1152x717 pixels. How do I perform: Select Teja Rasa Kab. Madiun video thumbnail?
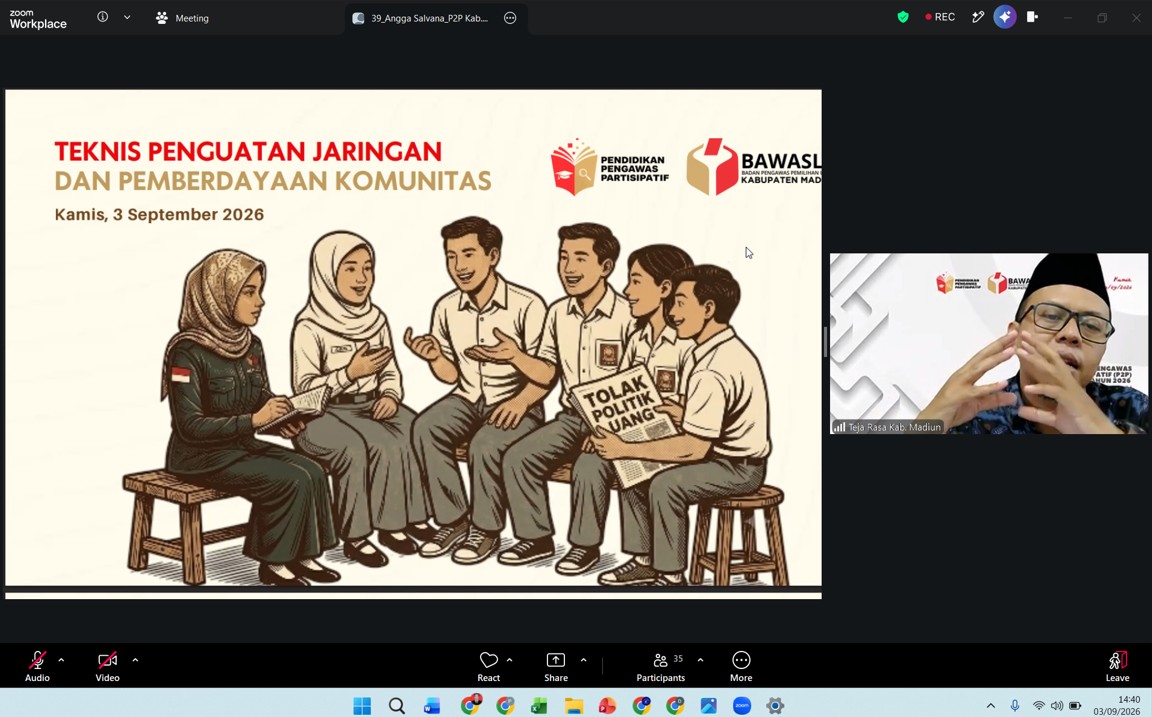(989, 344)
